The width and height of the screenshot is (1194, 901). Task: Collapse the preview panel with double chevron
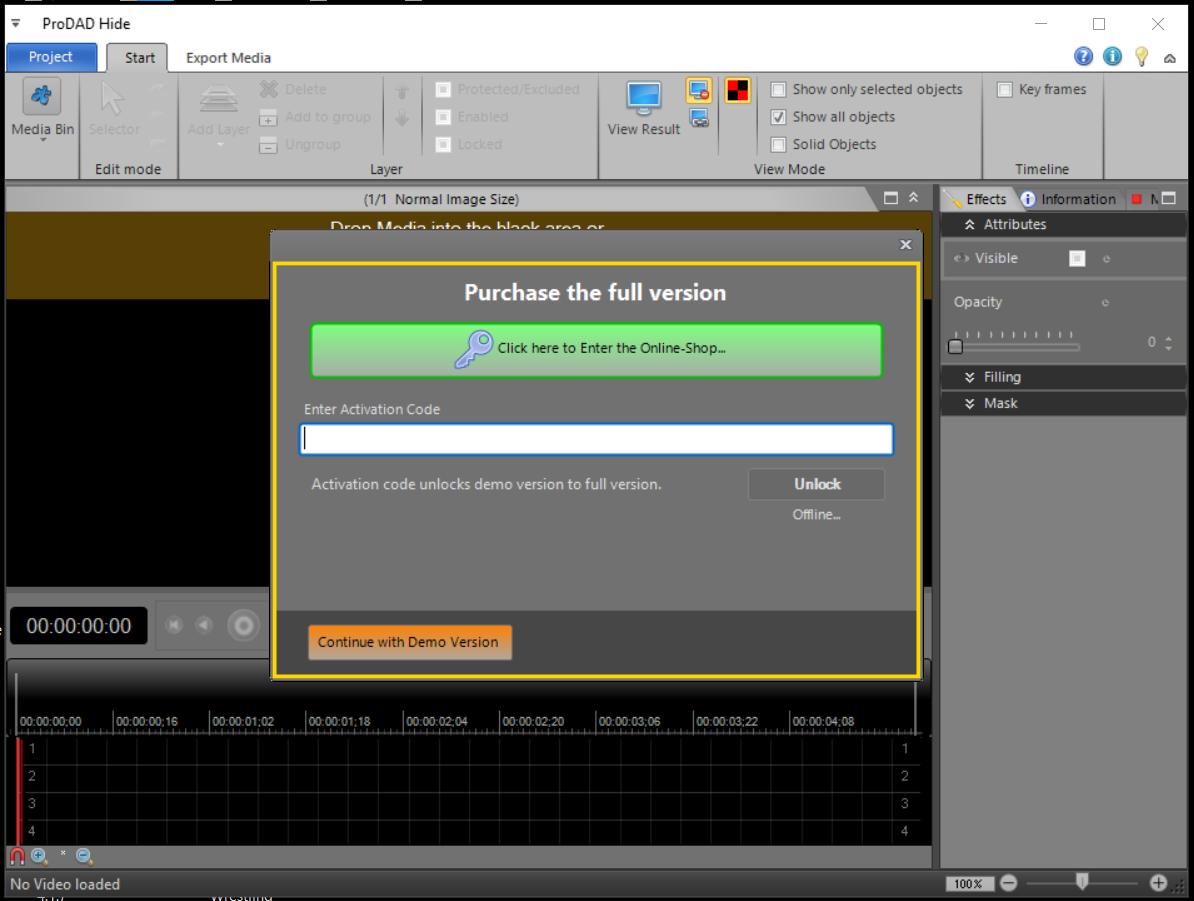[x=913, y=198]
